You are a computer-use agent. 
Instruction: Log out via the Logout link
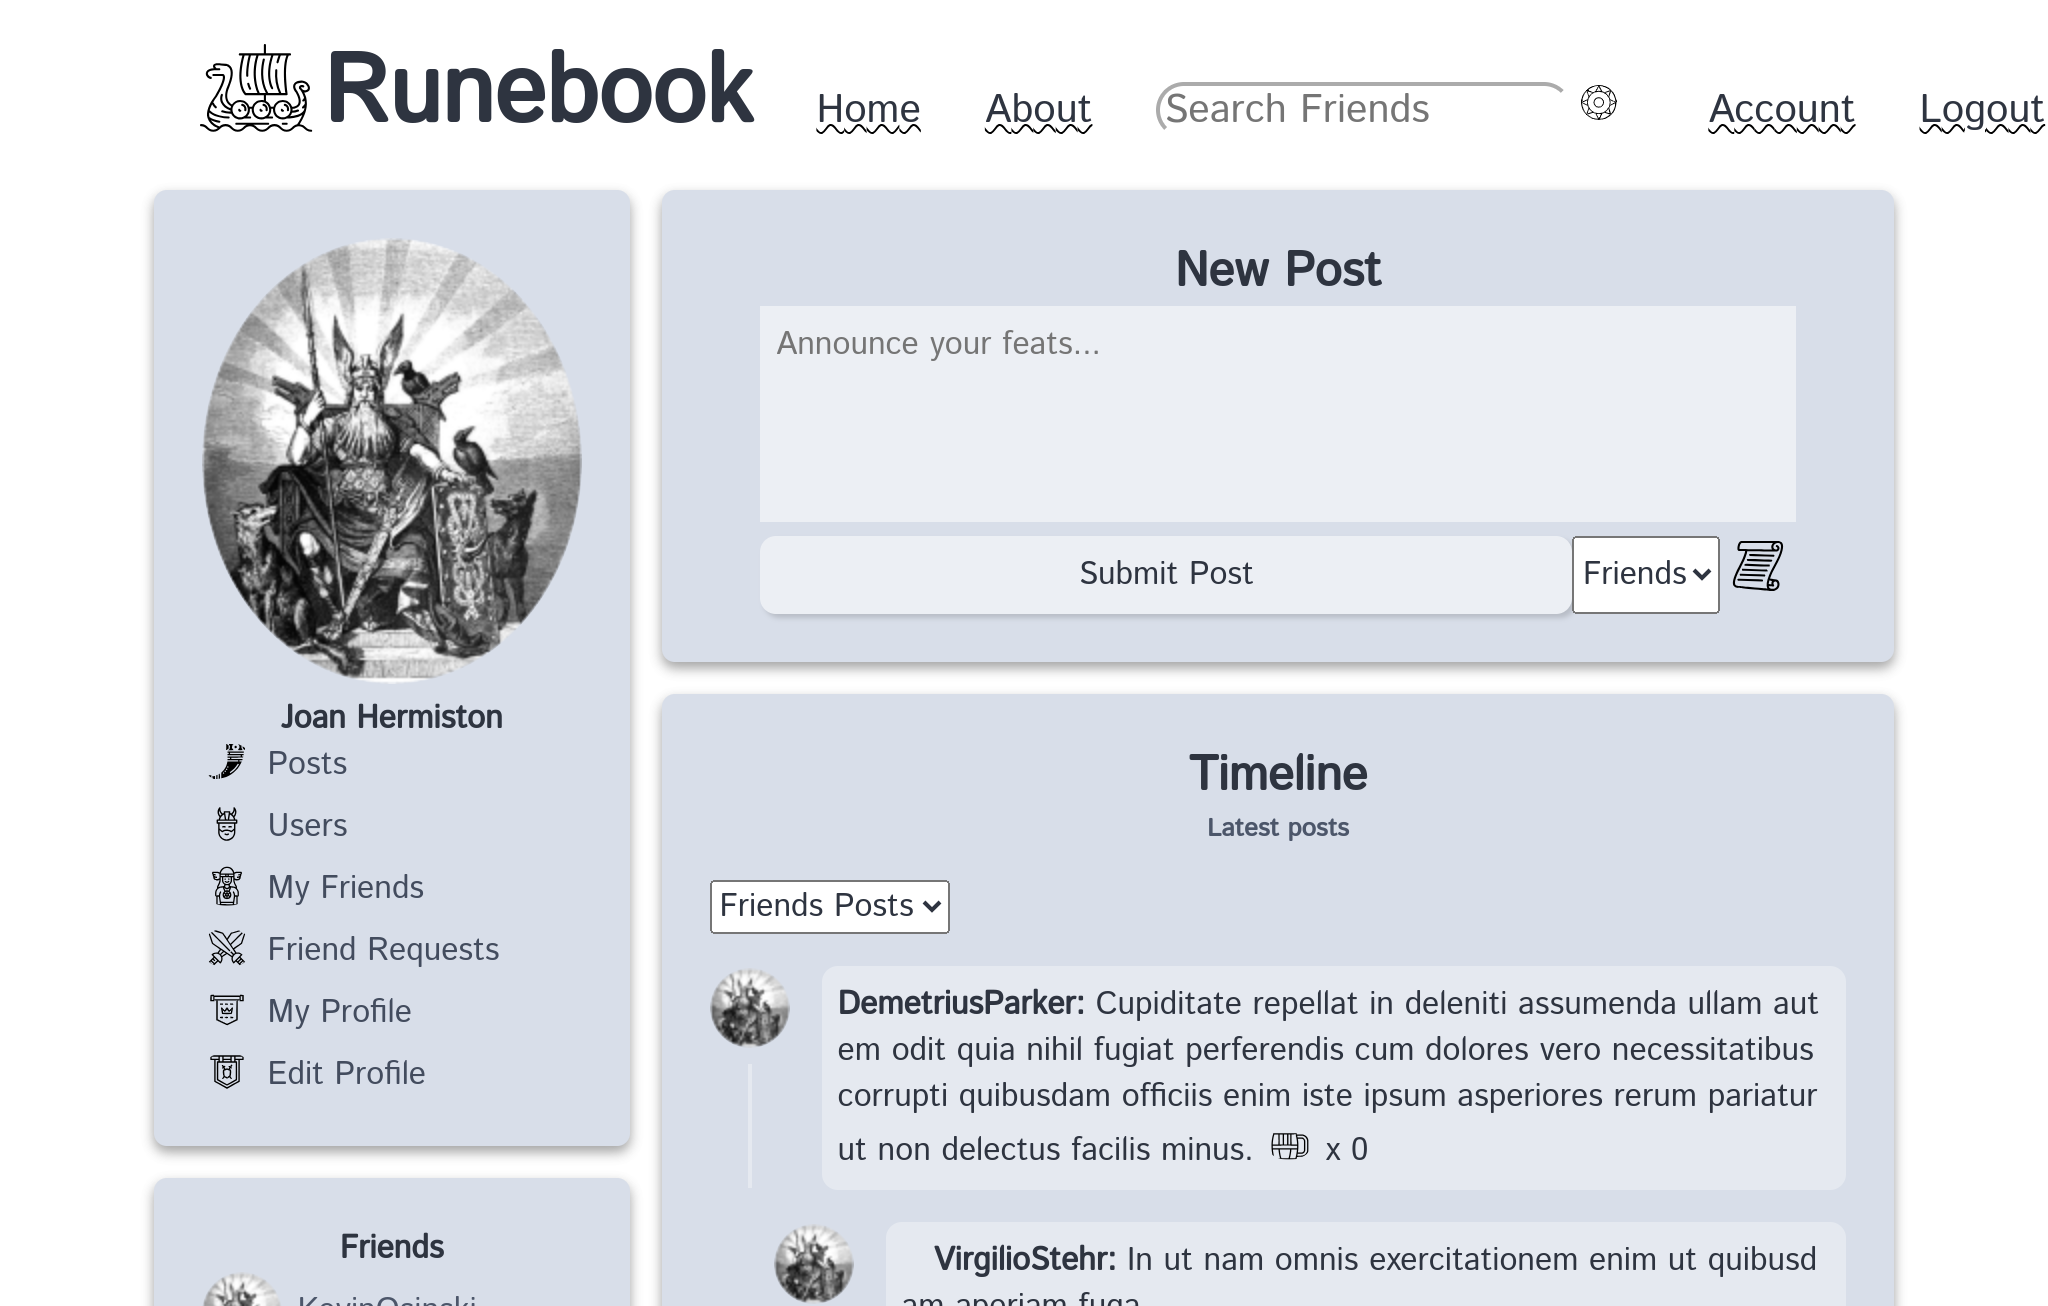point(1981,109)
